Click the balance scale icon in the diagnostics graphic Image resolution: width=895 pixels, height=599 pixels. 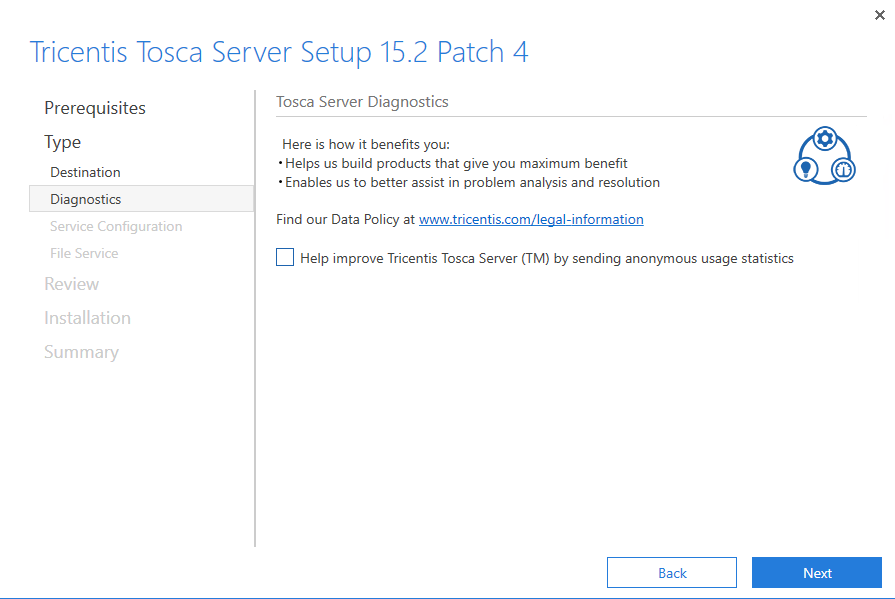click(843, 169)
